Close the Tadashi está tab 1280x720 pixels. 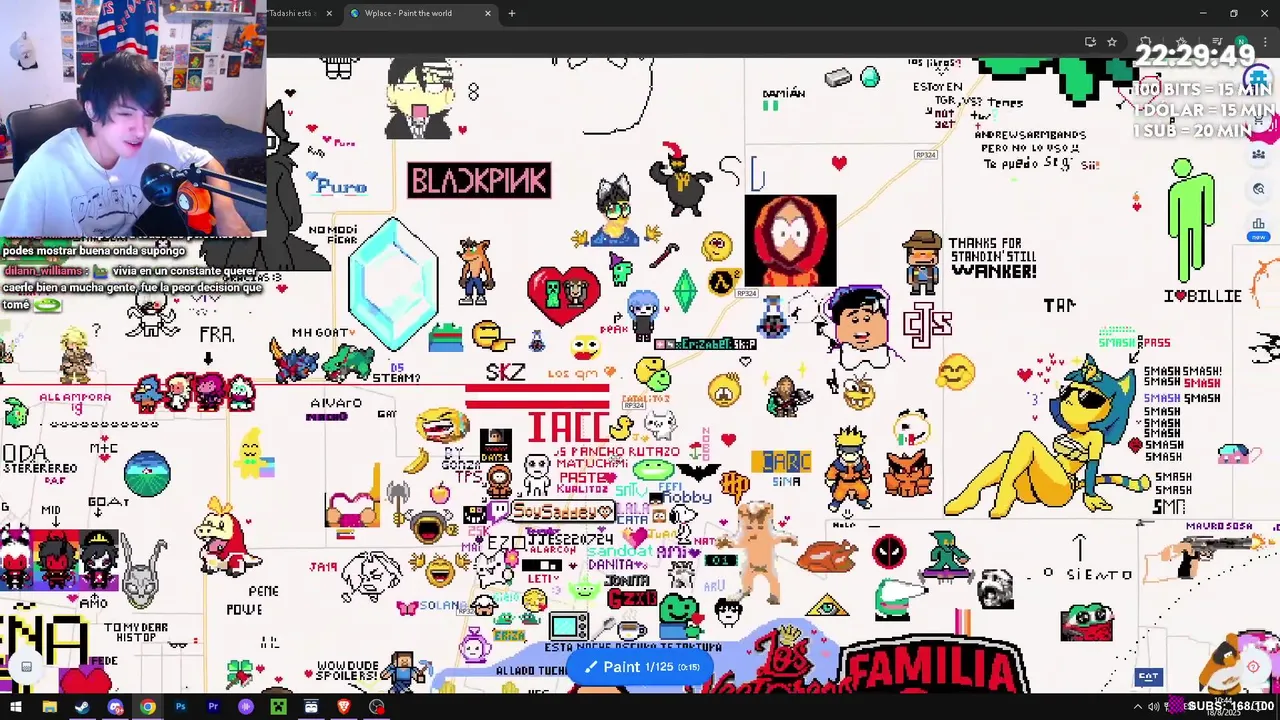coord(329,13)
